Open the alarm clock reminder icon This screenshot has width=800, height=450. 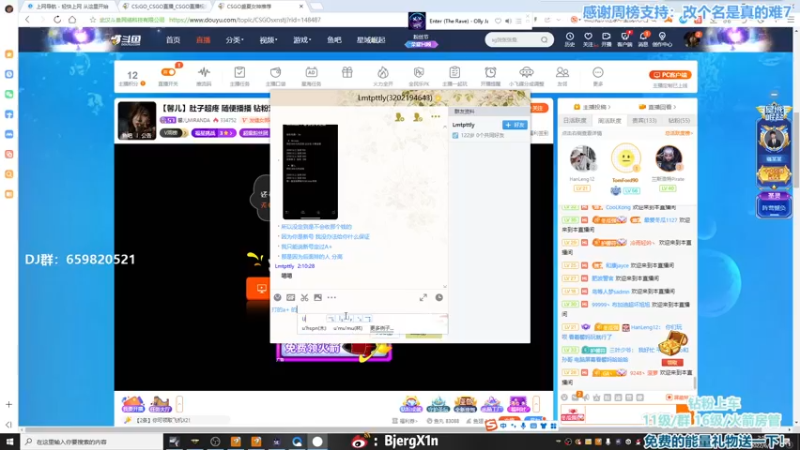tap(490, 72)
